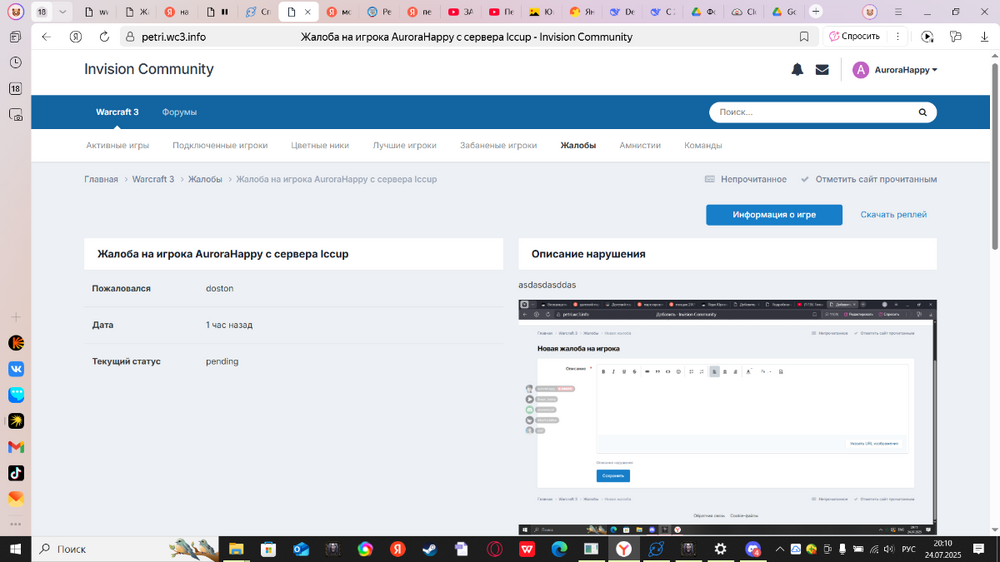Open the messages envelope icon
Image resolution: width=1000 pixels, height=562 pixels.
822,70
